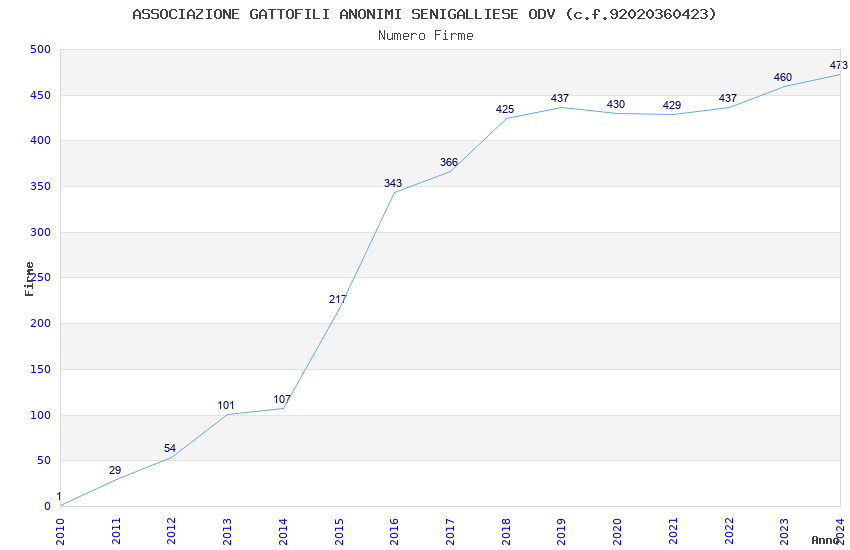This screenshot has height=550, width=850.
Task: Click the y-axis value 150
Action: (41, 370)
